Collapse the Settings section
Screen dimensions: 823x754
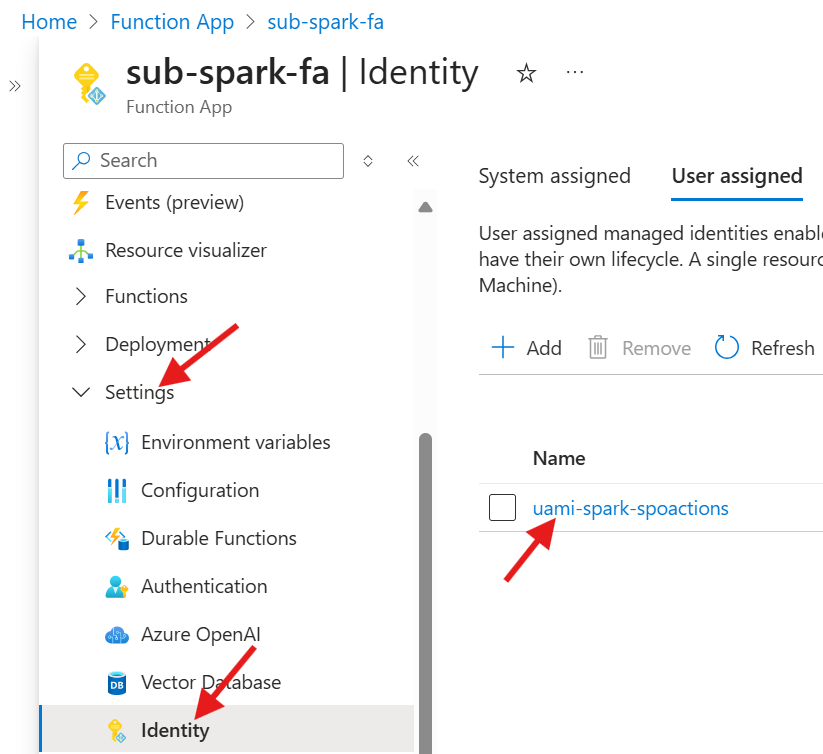coord(81,393)
